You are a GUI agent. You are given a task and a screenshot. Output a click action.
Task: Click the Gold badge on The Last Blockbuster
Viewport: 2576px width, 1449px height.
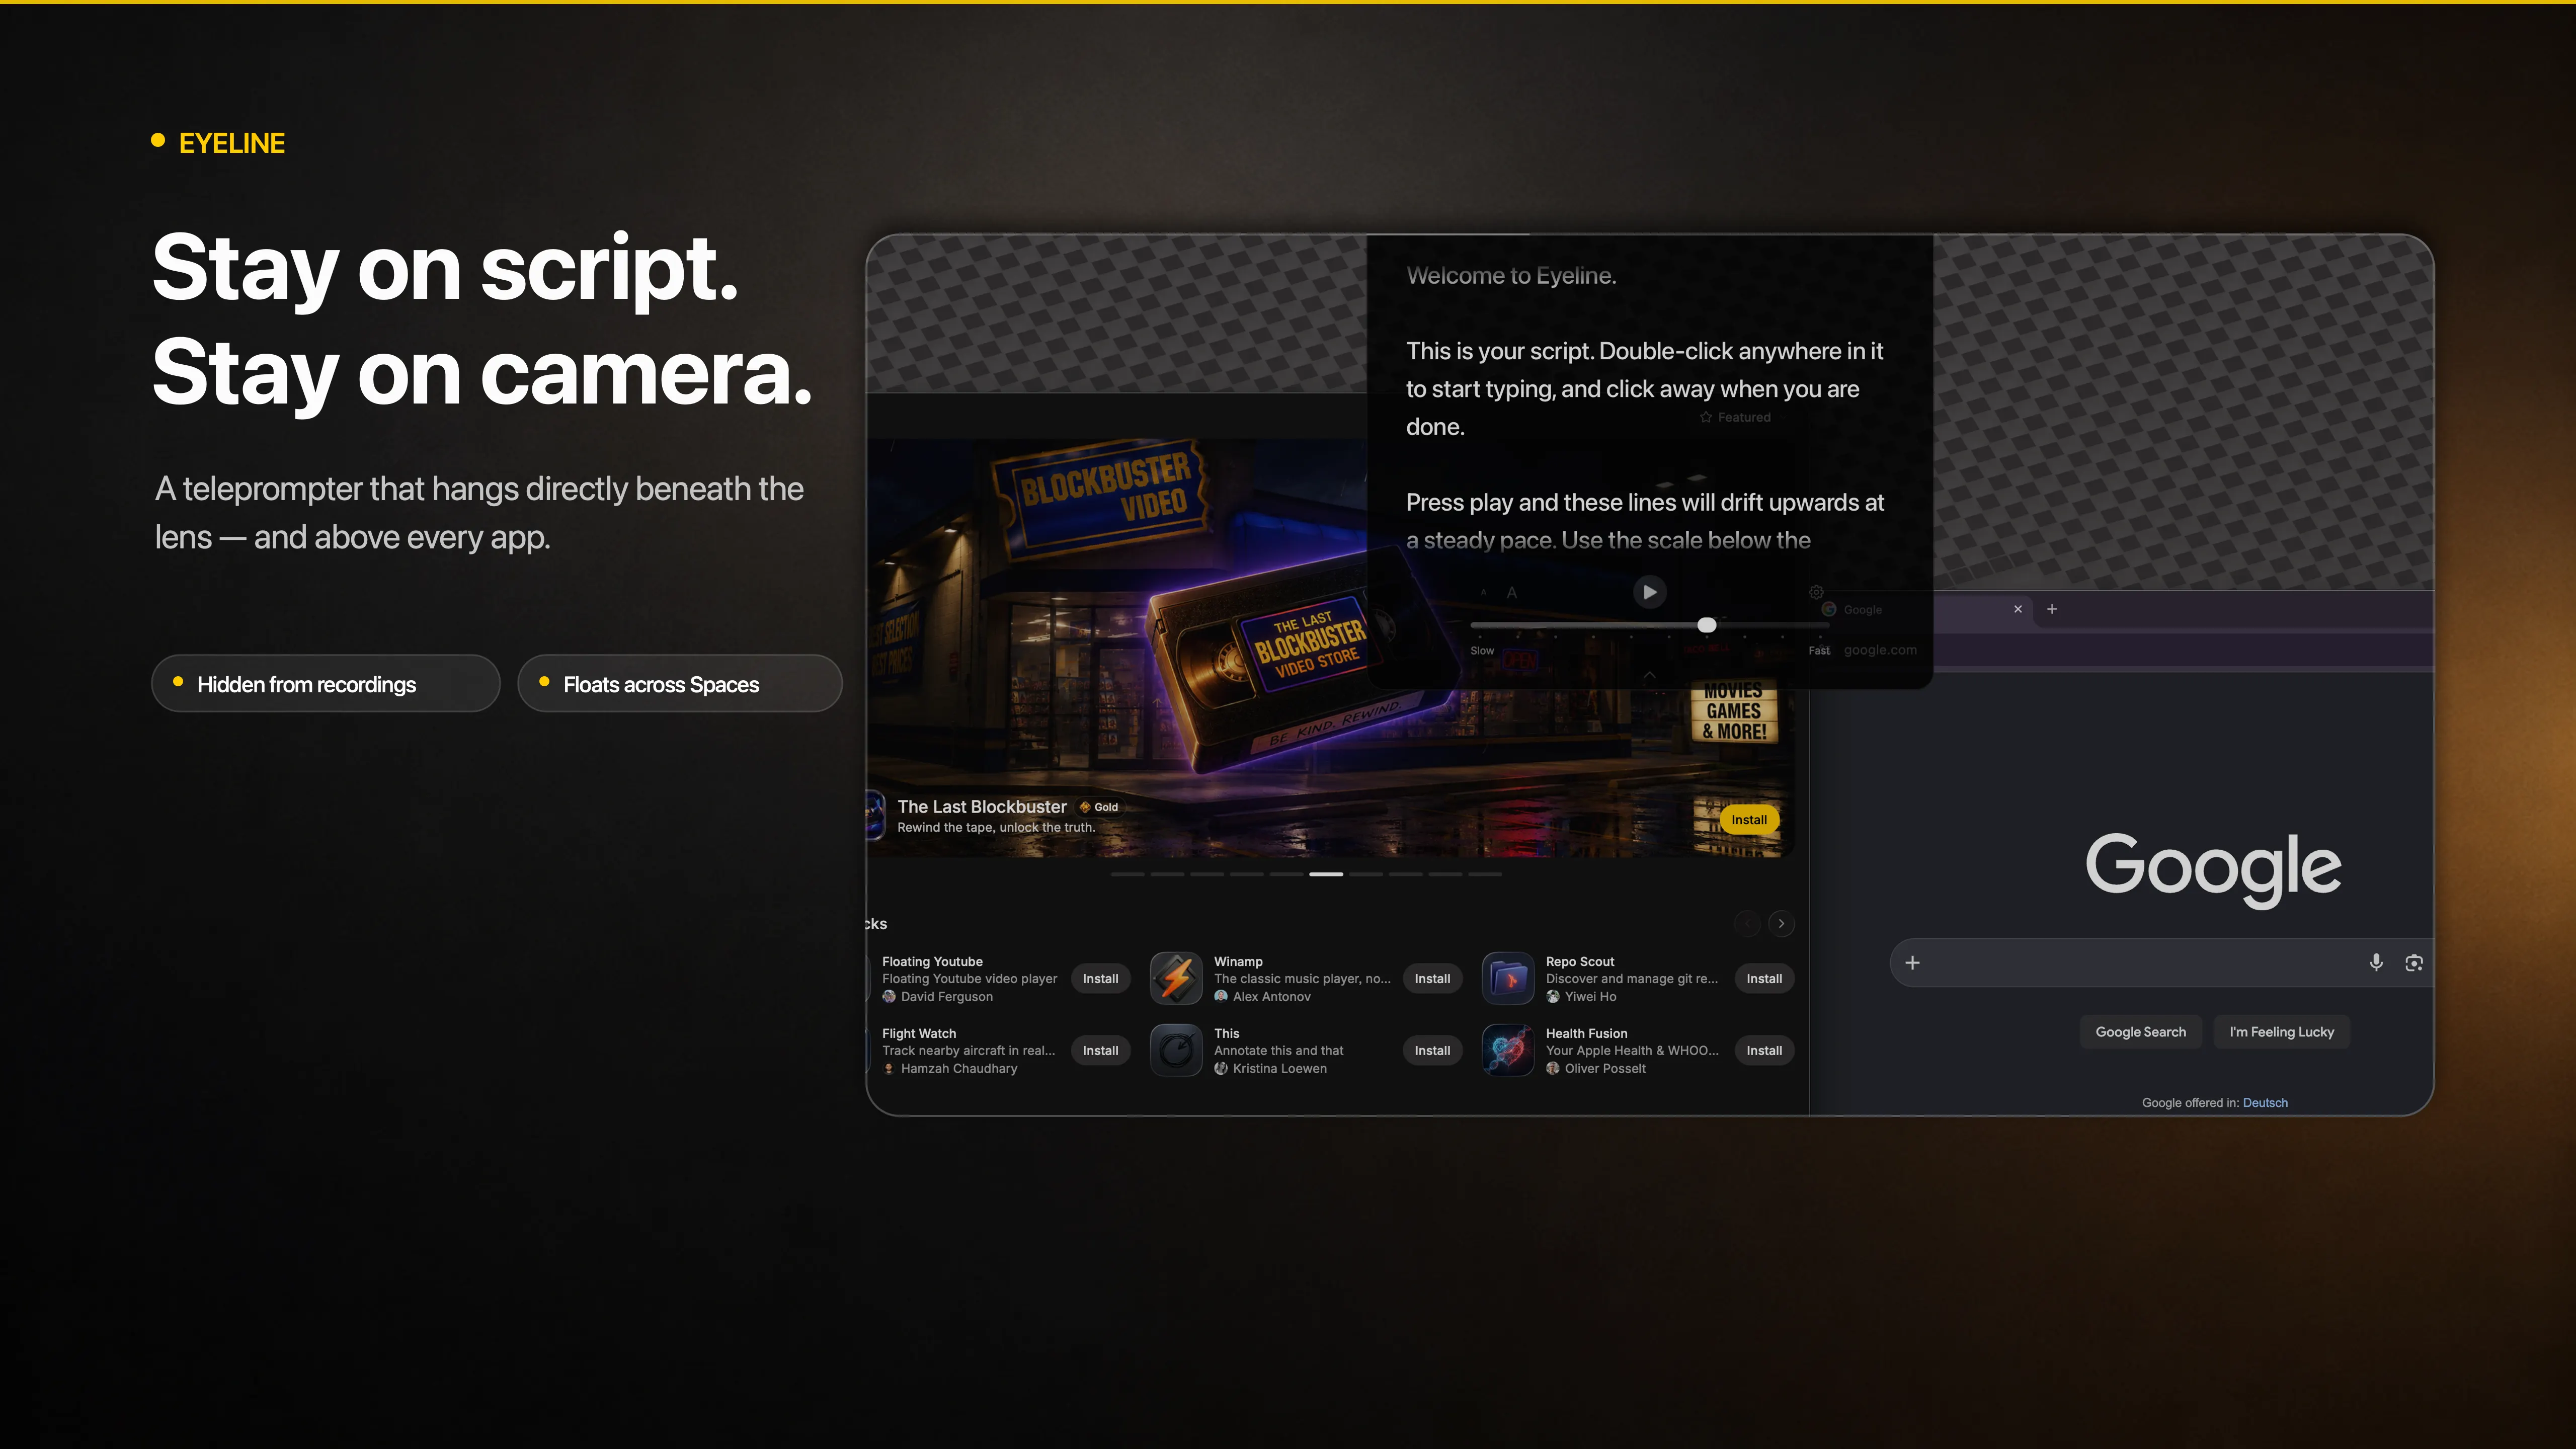(x=1099, y=807)
